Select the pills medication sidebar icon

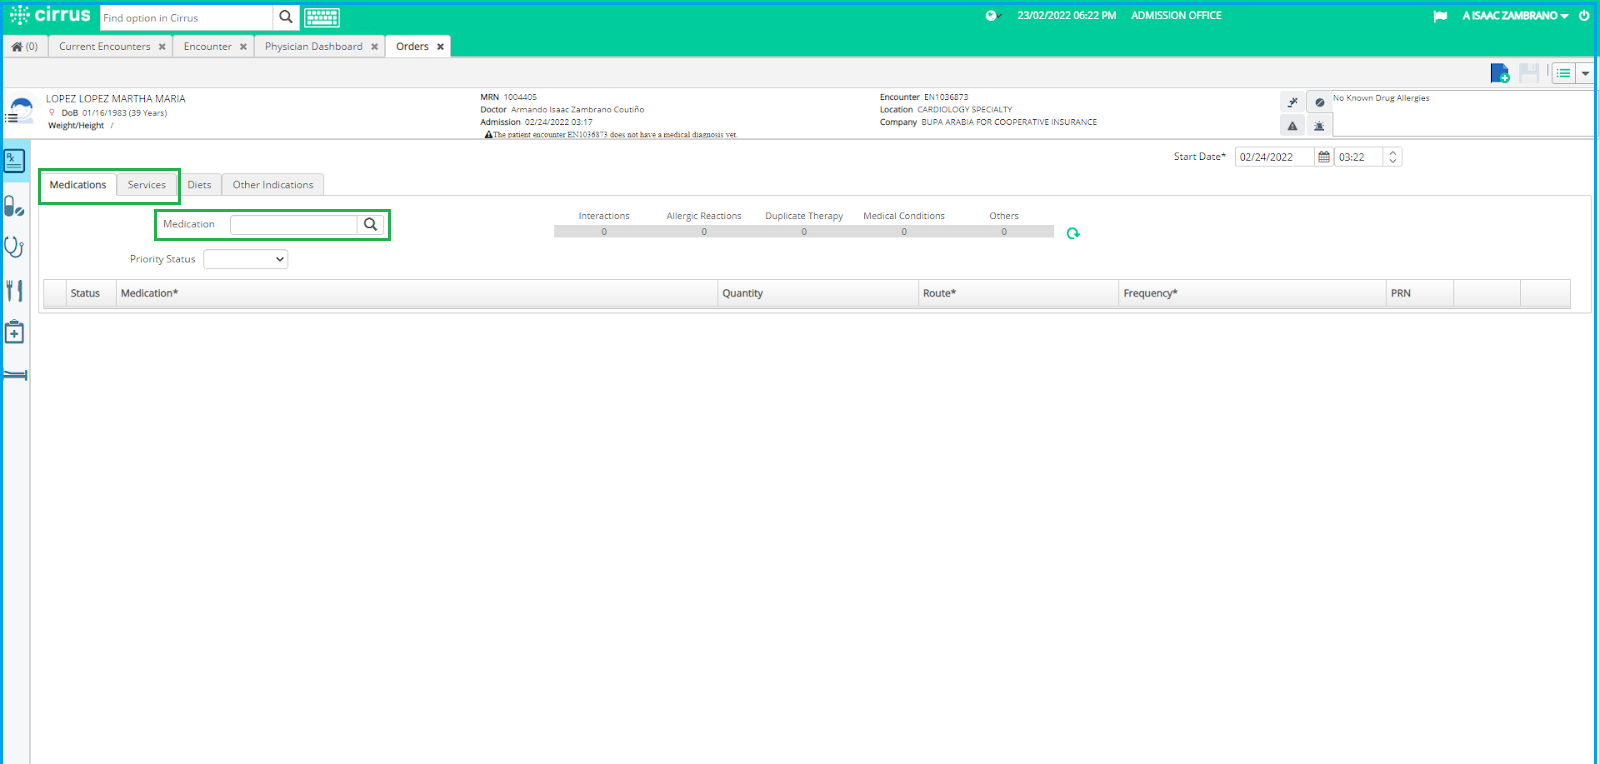pos(14,206)
